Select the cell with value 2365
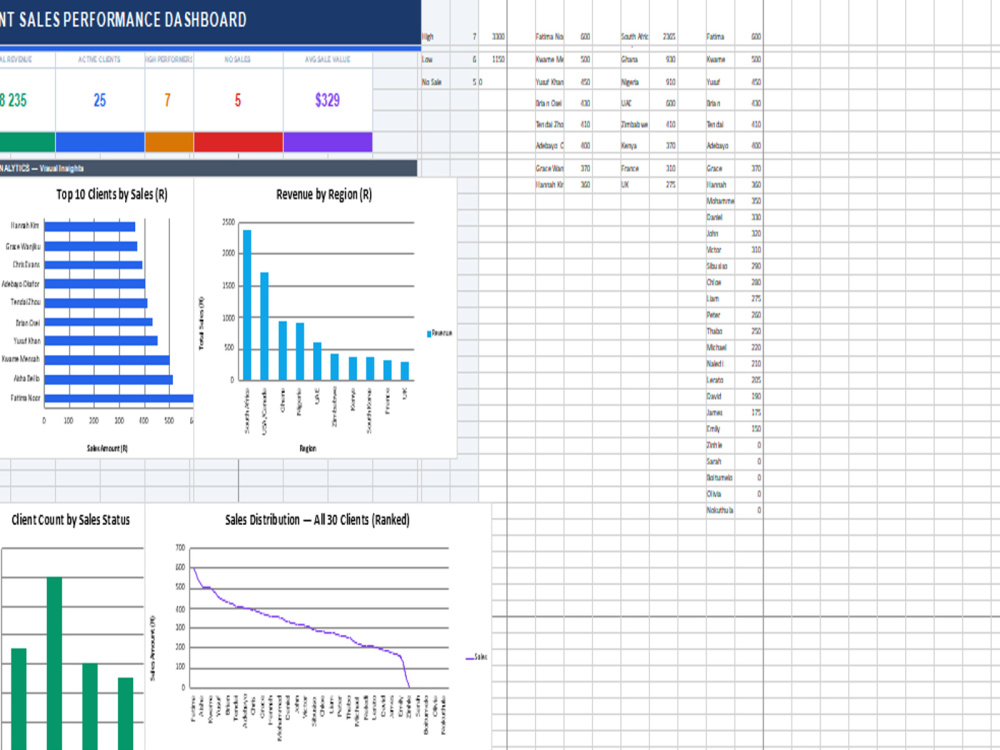1000x750 pixels. tap(663, 37)
